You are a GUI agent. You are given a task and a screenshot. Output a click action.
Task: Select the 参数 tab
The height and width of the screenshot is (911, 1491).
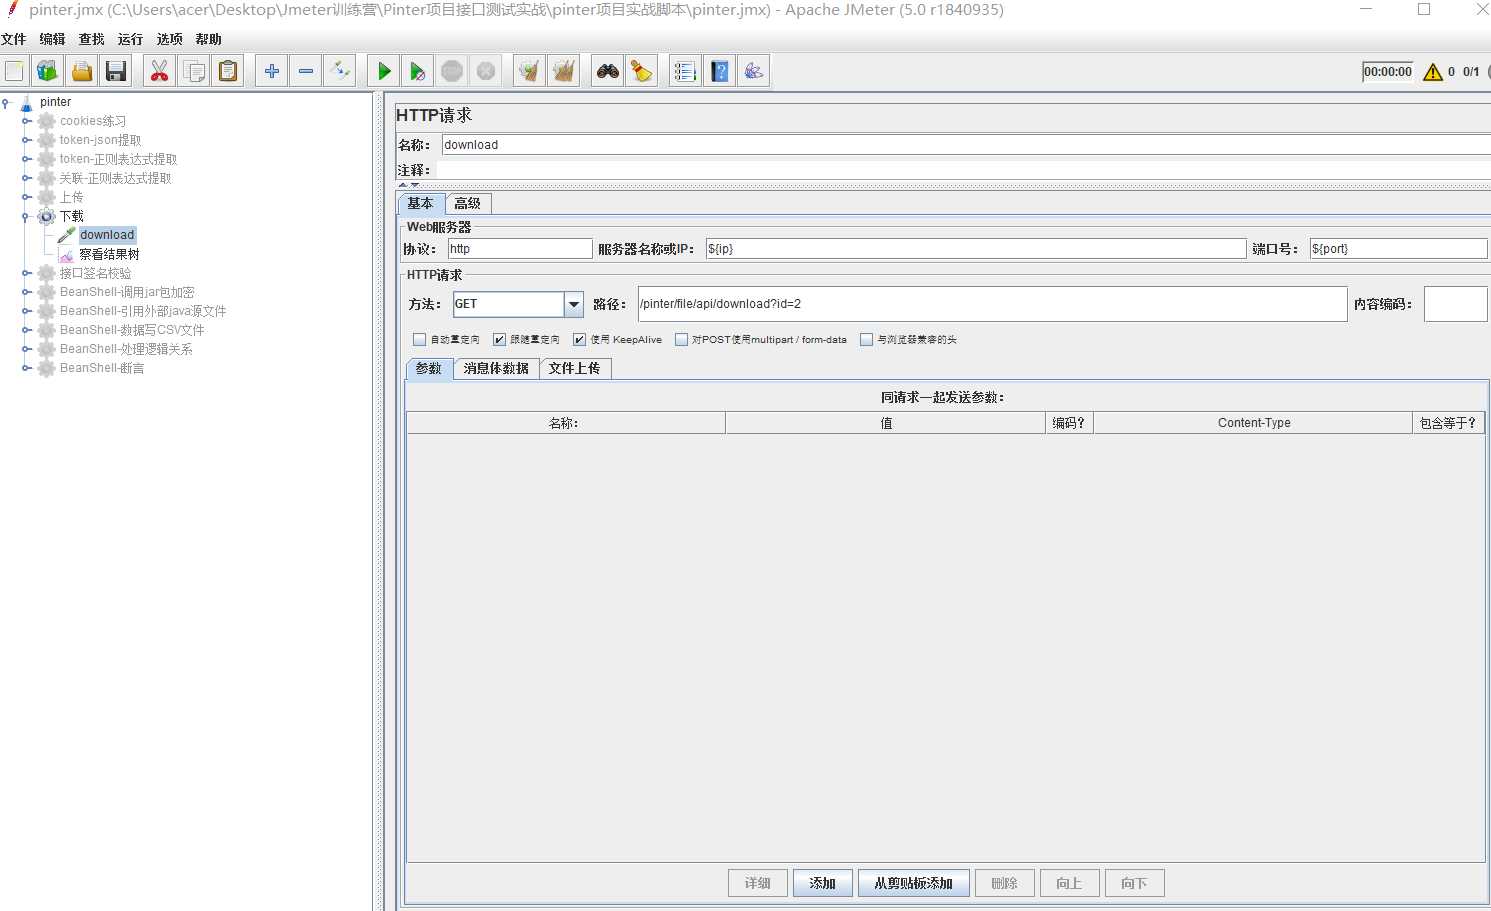point(429,368)
